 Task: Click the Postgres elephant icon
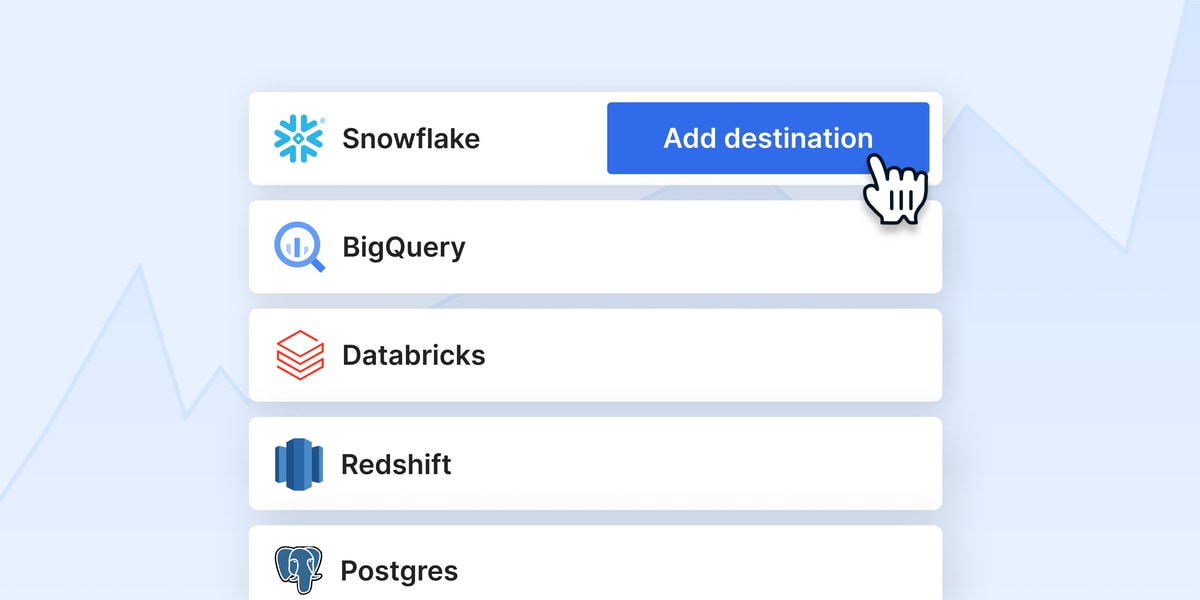click(x=299, y=571)
